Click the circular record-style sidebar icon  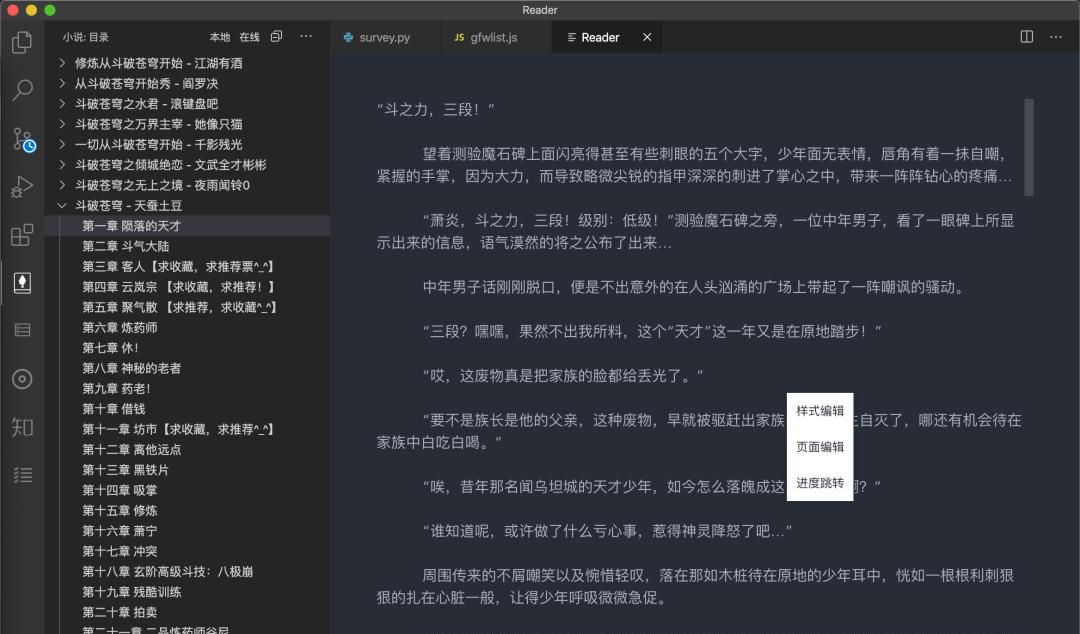23,379
